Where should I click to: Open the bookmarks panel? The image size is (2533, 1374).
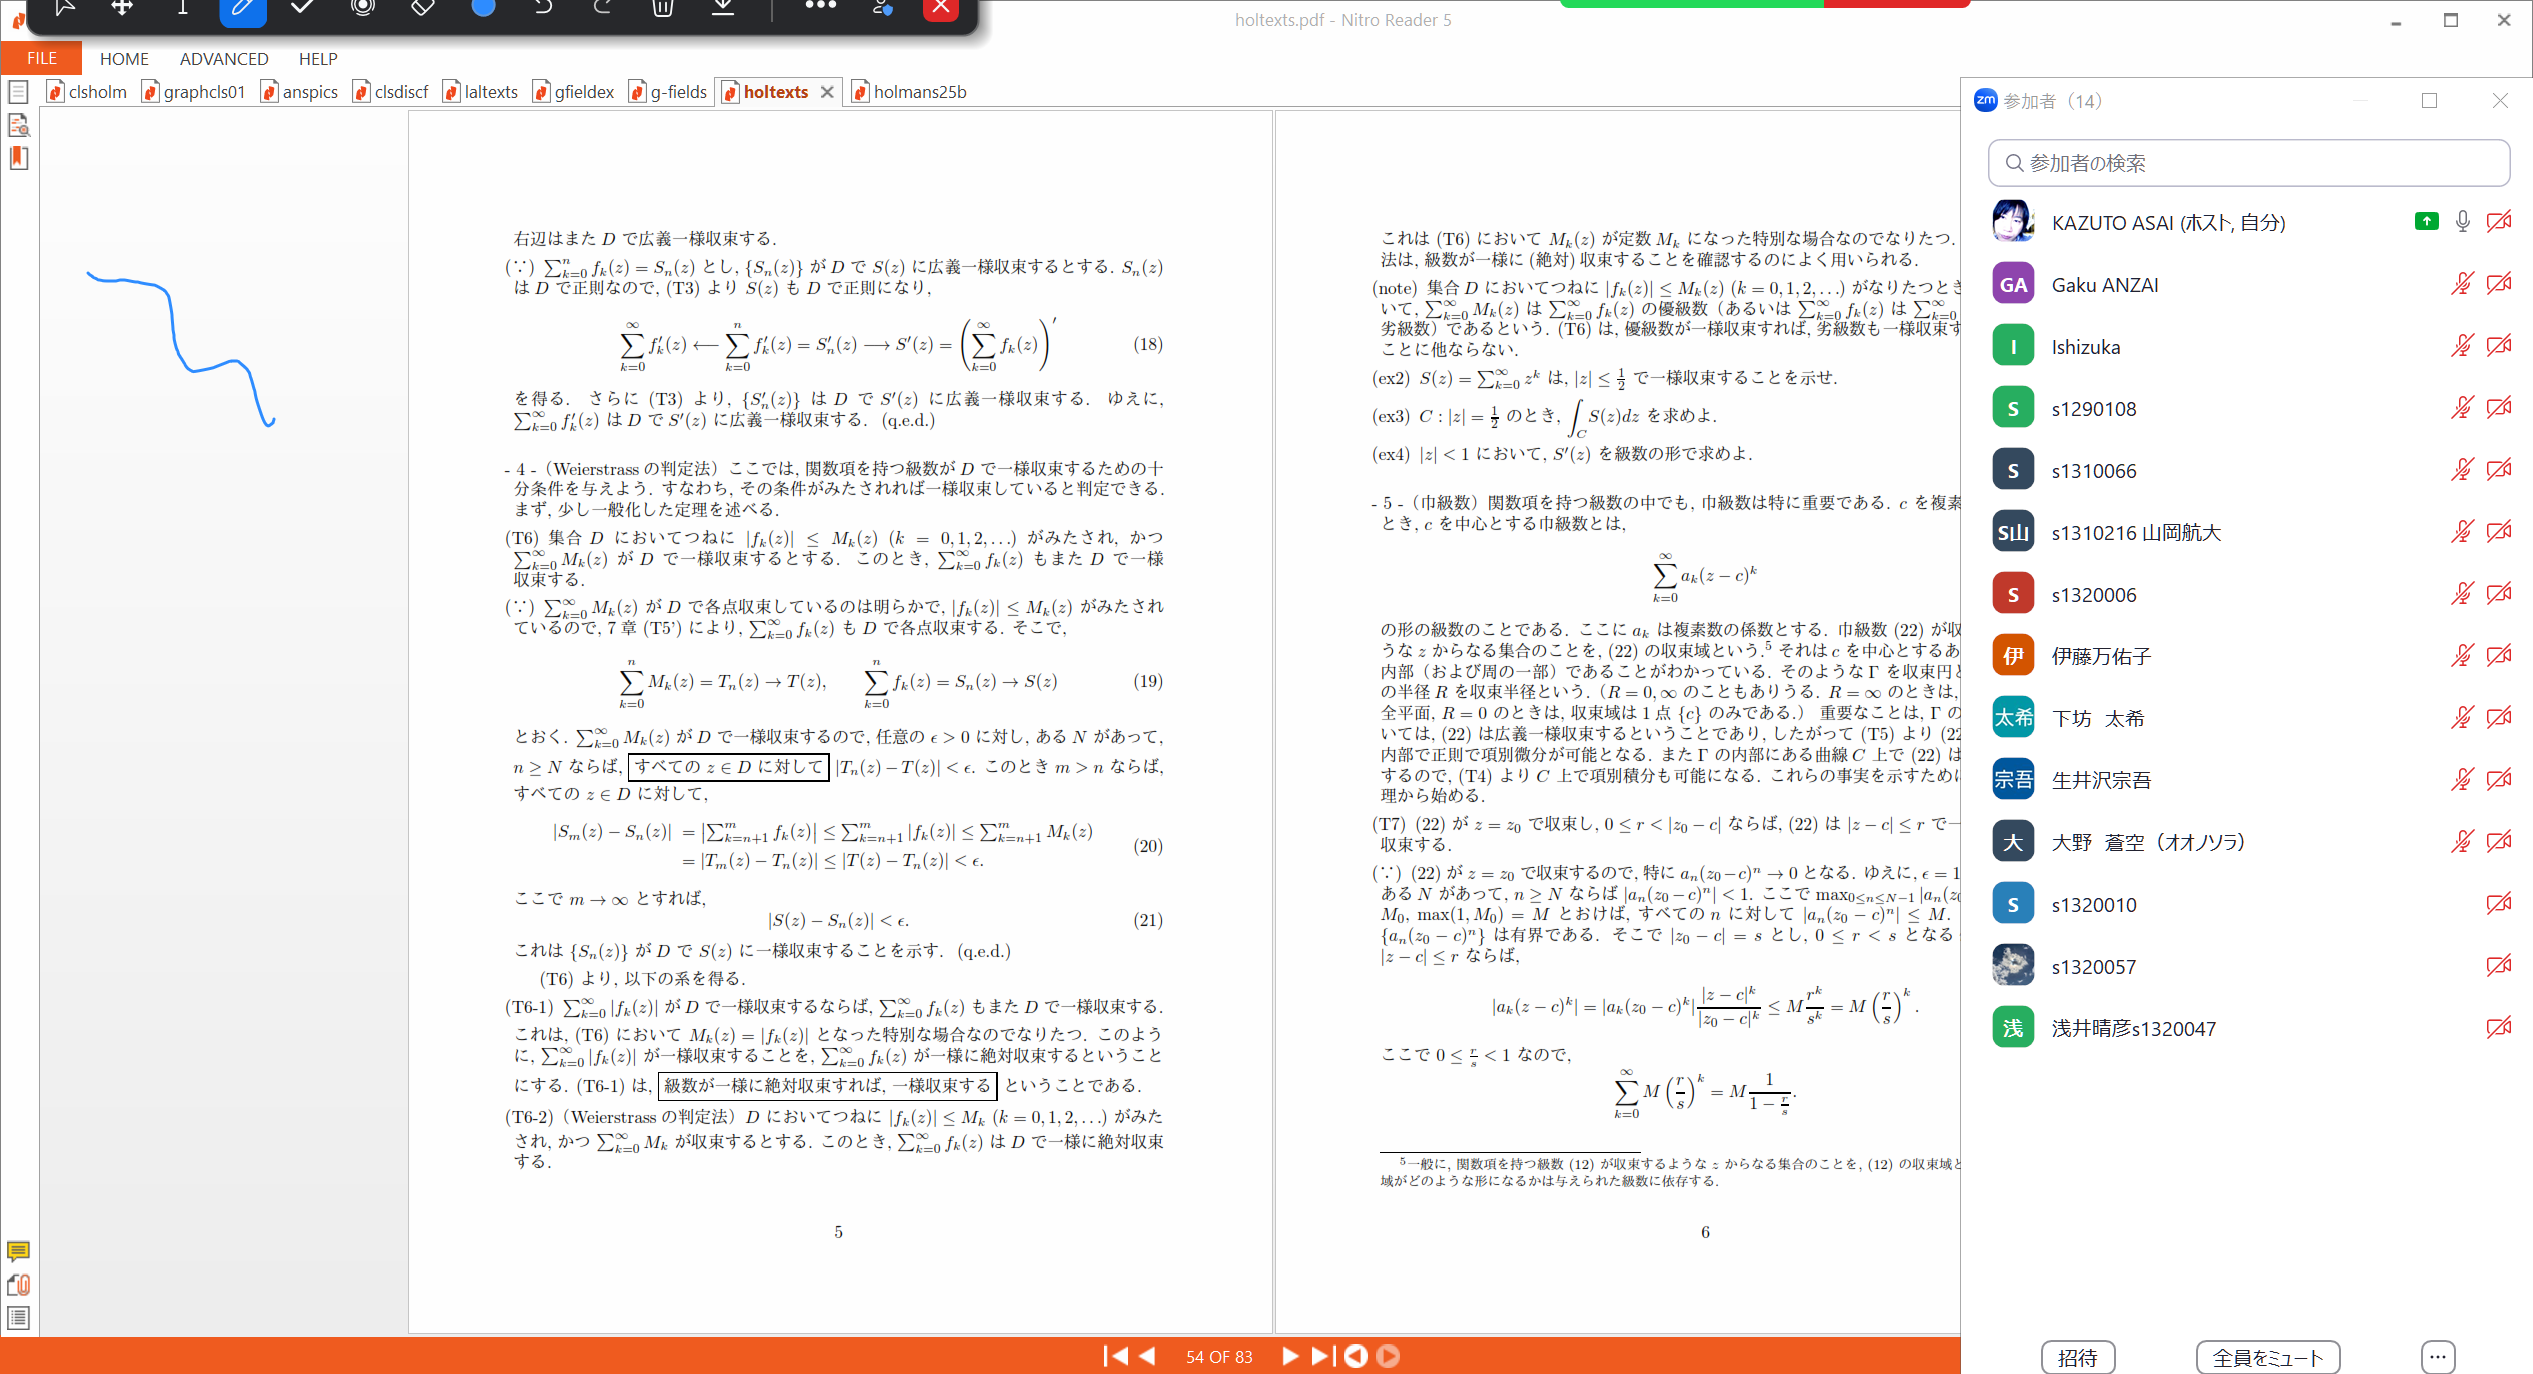click(18, 158)
